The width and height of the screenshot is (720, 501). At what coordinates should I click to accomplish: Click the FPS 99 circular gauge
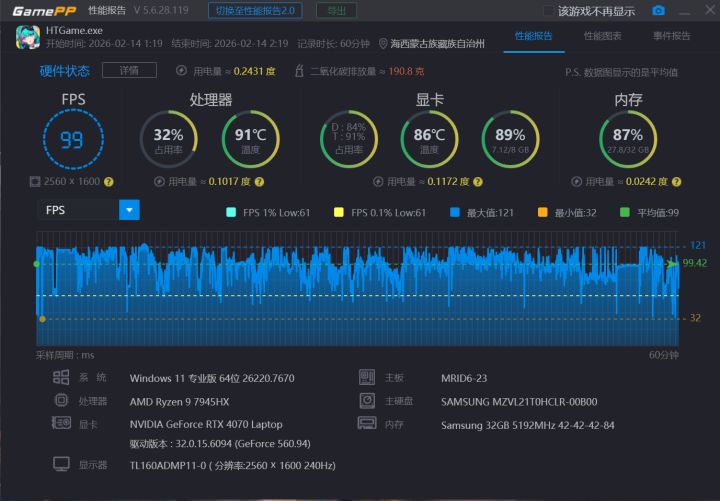coord(73,139)
